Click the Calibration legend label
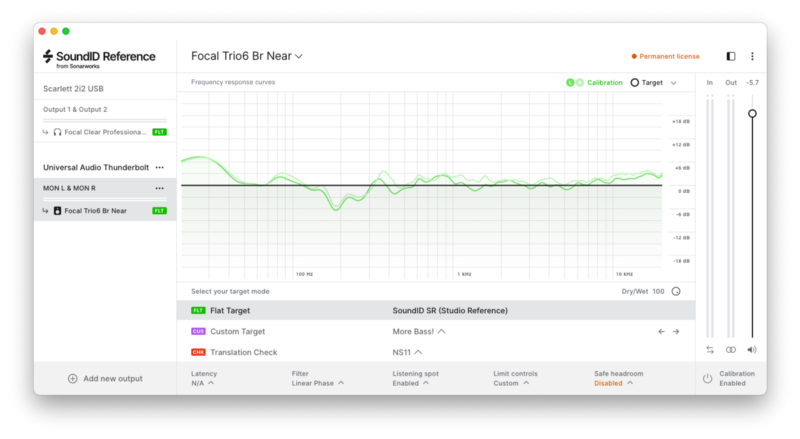Viewport: 800px width, 439px height. (x=605, y=83)
